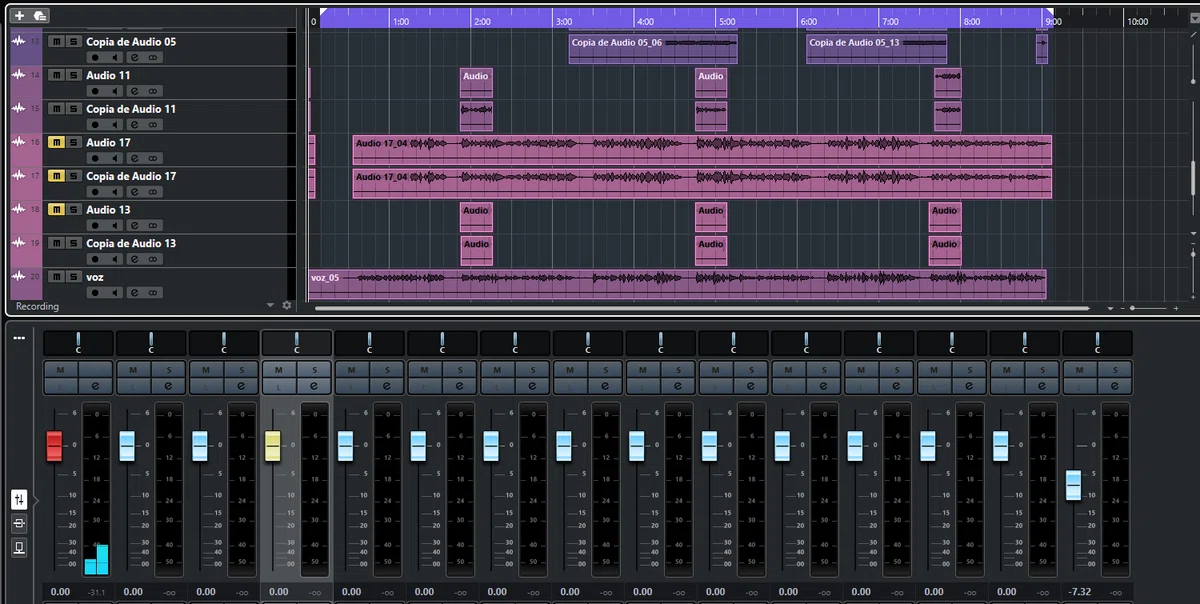Select the Copia de Audio 05_06 clip

pos(653,49)
